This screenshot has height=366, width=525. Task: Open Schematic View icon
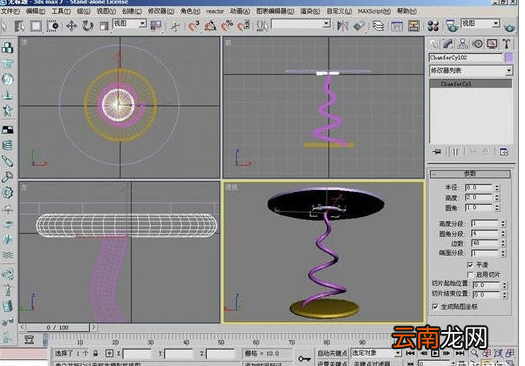(x=414, y=26)
